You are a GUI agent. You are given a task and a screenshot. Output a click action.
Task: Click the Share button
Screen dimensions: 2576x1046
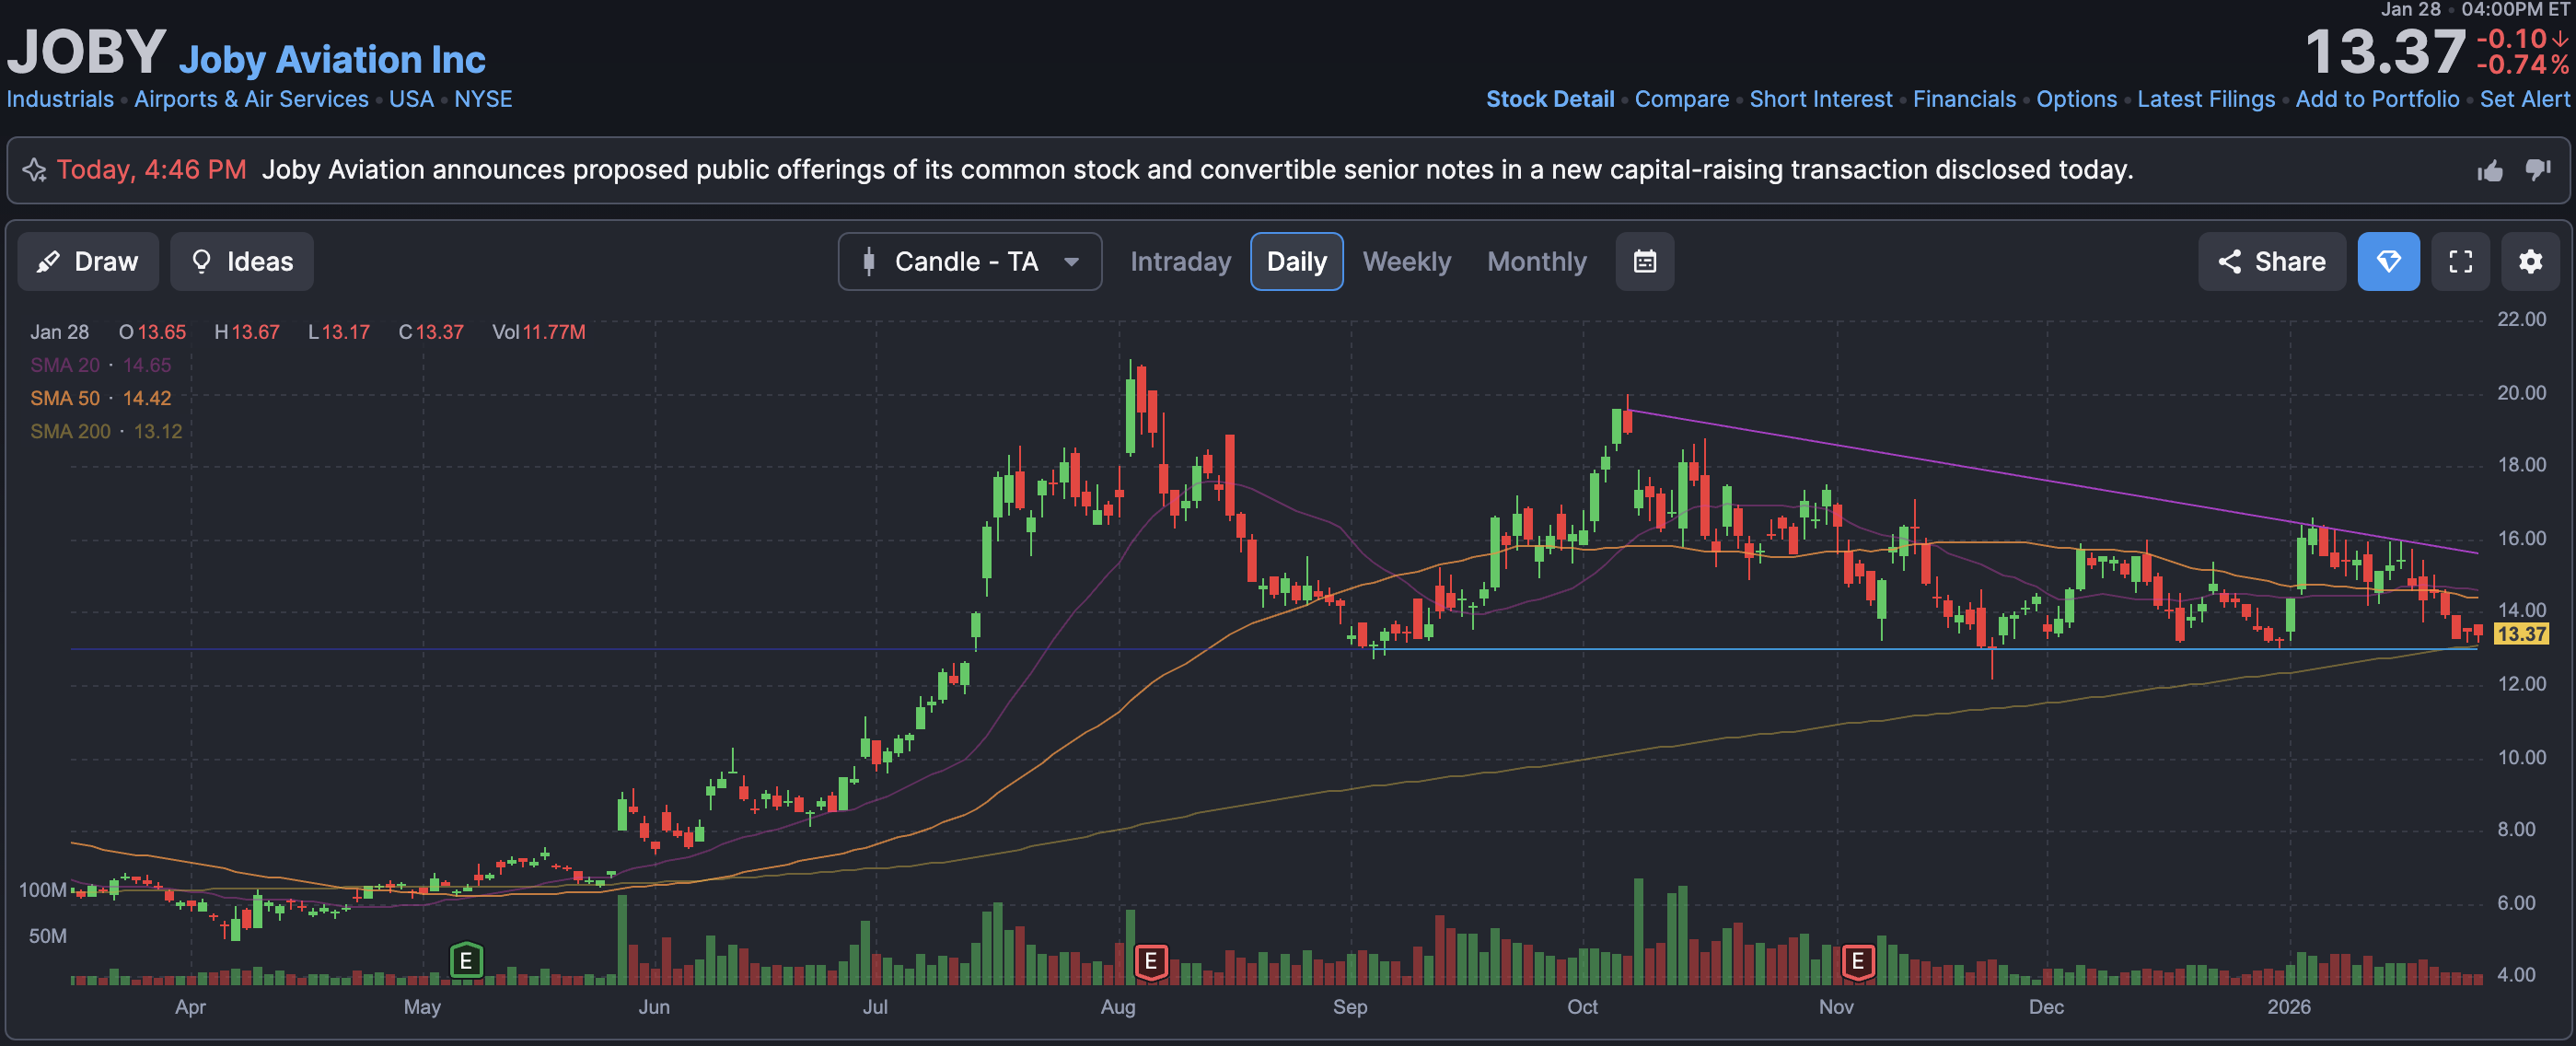coord(2271,262)
